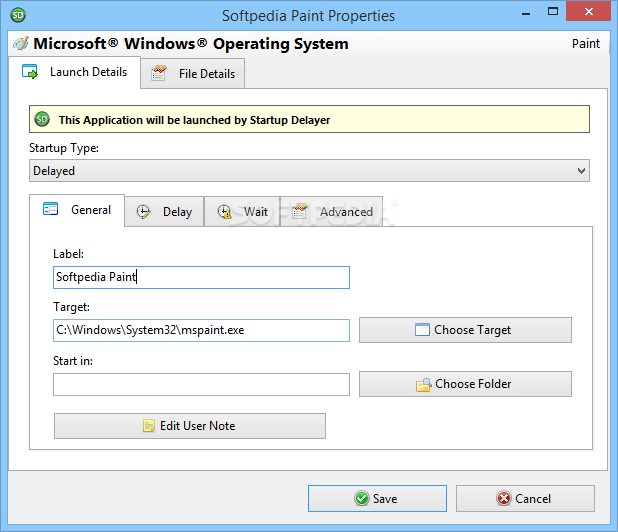Click into the Label text field
Screen dimensions: 618x532
201,277
